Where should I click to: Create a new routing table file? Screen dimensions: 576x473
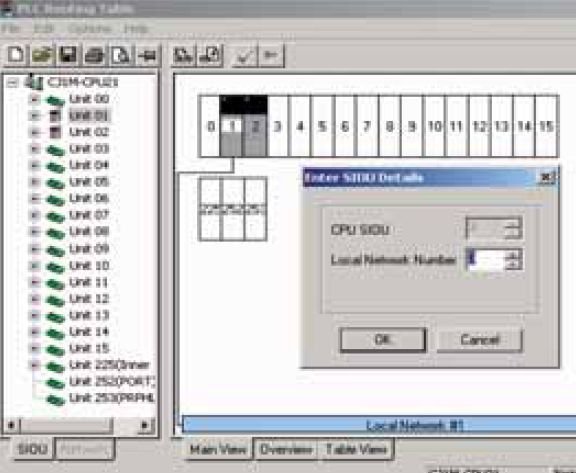(16, 55)
